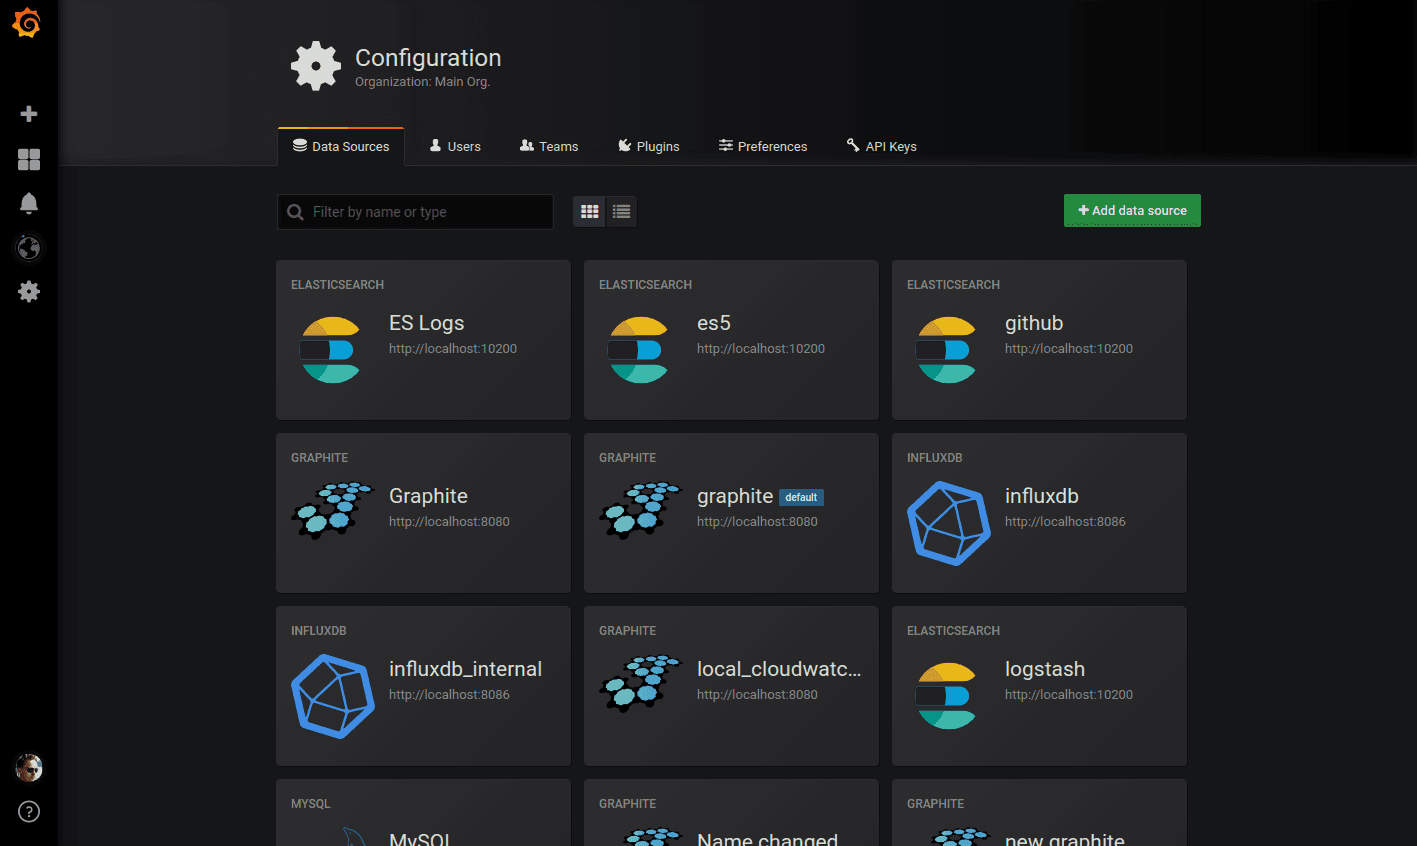
Task: Open the user profile avatar
Action: pyautogui.click(x=29, y=768)
